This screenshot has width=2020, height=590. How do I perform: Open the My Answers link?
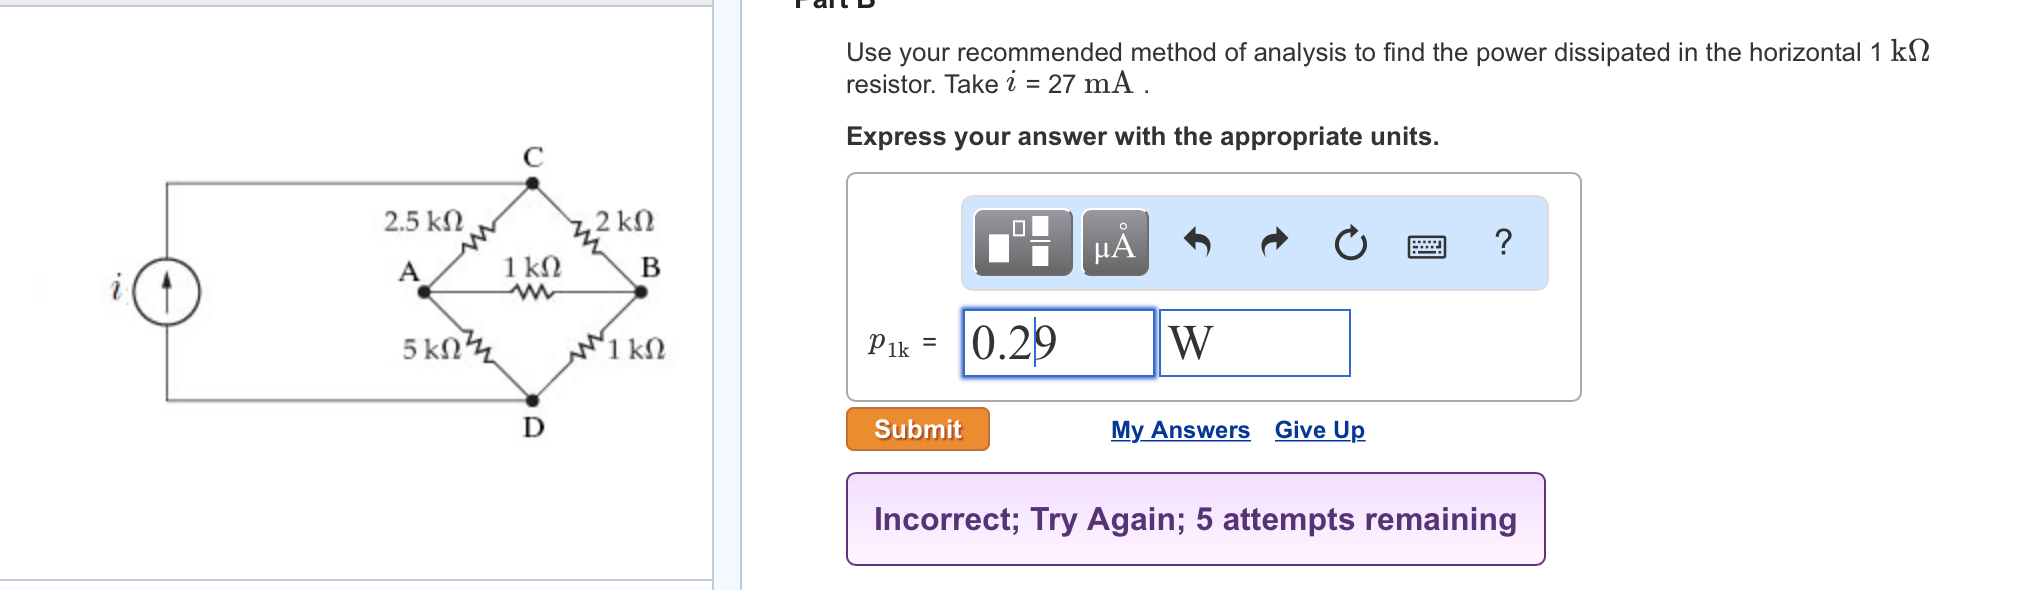pyautogui.click(x=1180, y=430)
